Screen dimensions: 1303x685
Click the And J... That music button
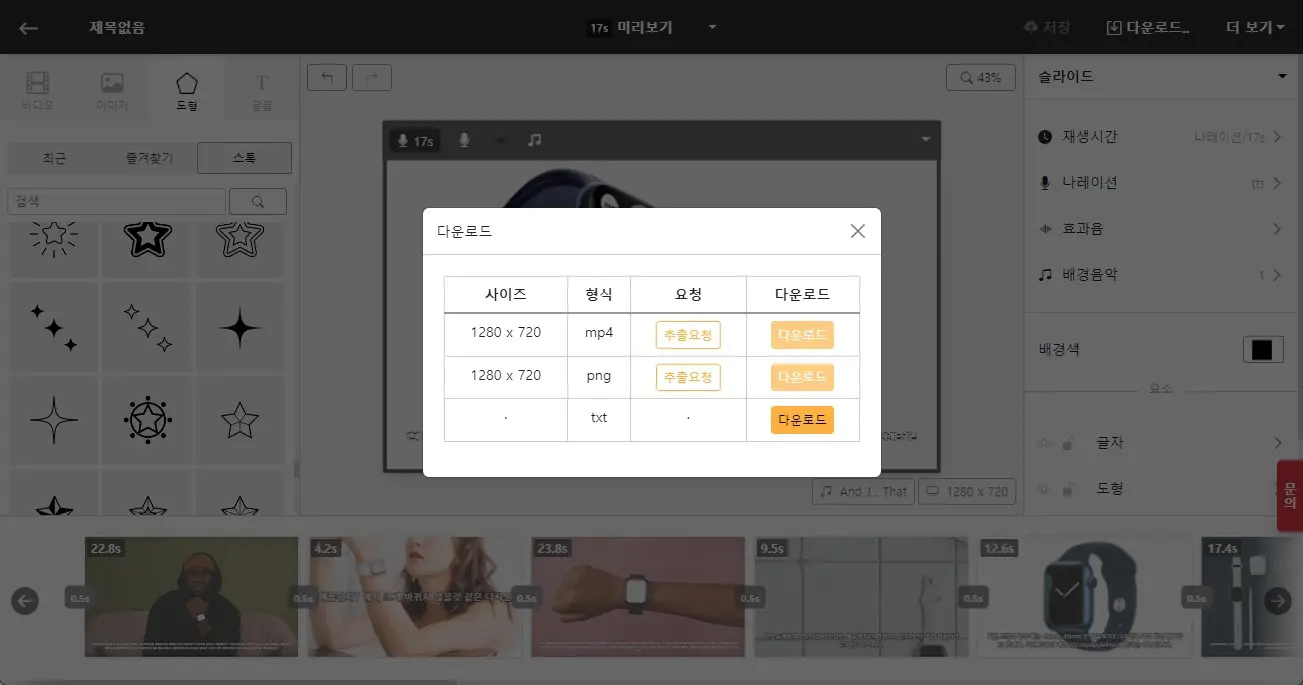click(863, 491)
